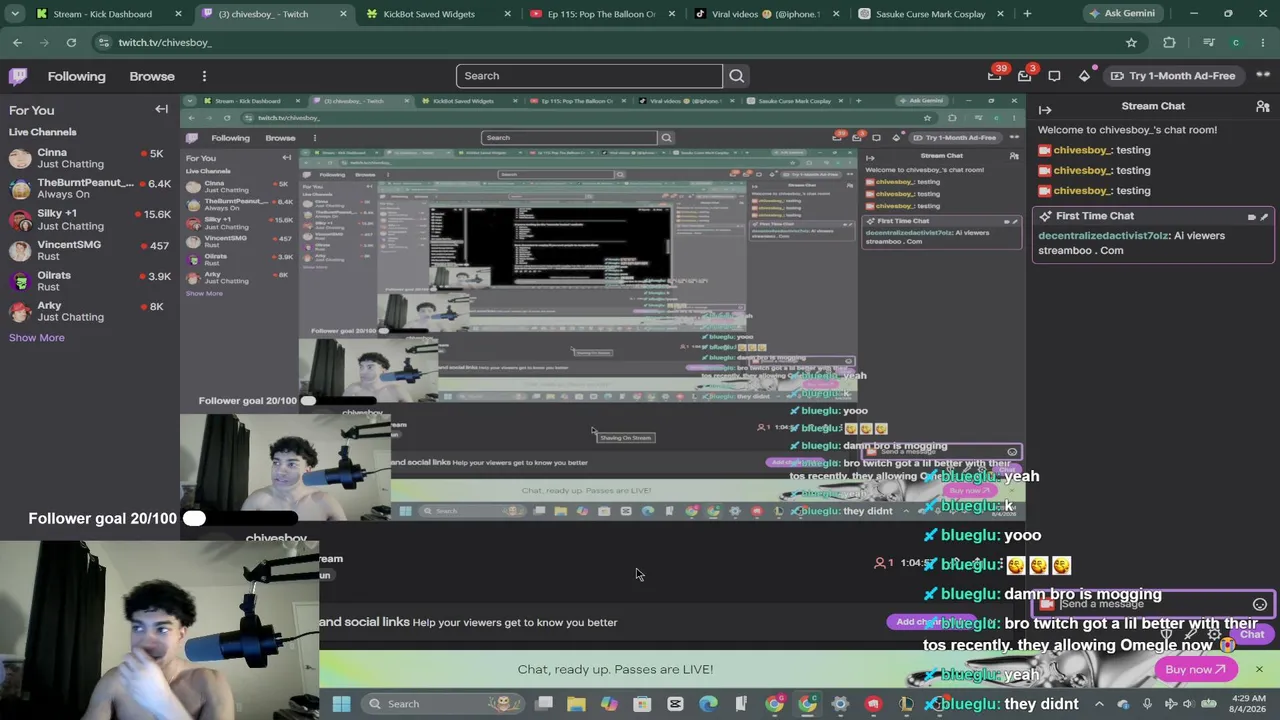
Task: Collapse the Stream Chat panel
Action: coord(1045,109)
